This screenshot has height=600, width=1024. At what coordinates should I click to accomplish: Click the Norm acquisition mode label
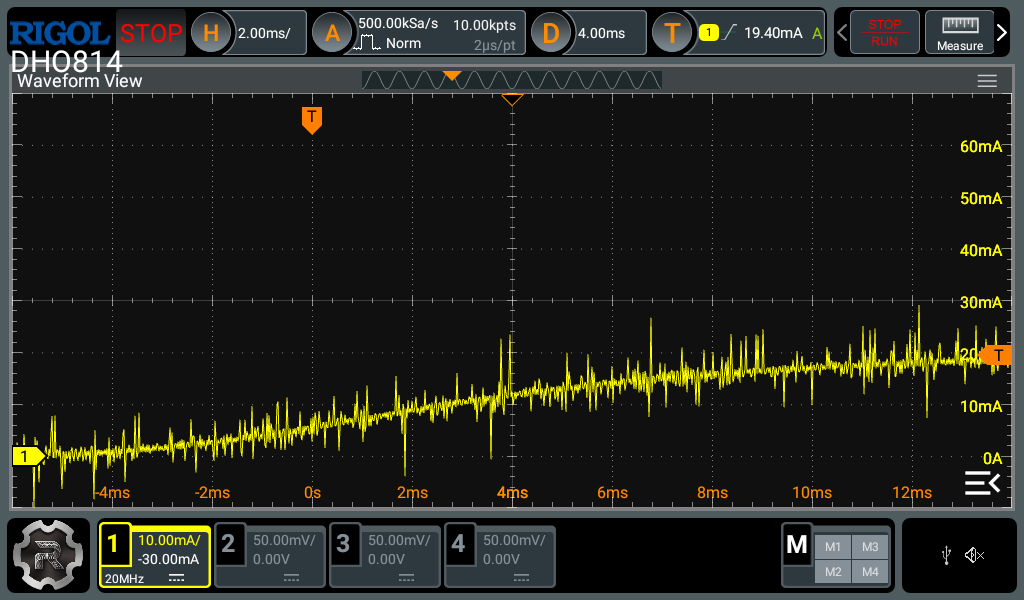pyautogui.click(x=403, y=44)
